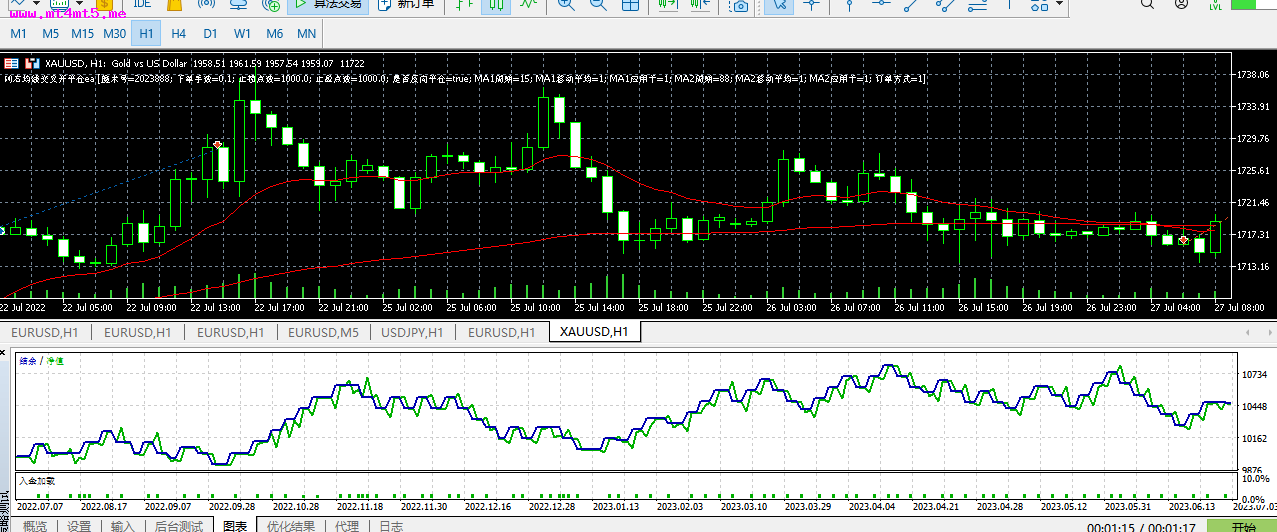Zoom in the chart with plus magnifier
Image resolution: width=1277 pixels, height=532 pixels.
coord(565,5)
